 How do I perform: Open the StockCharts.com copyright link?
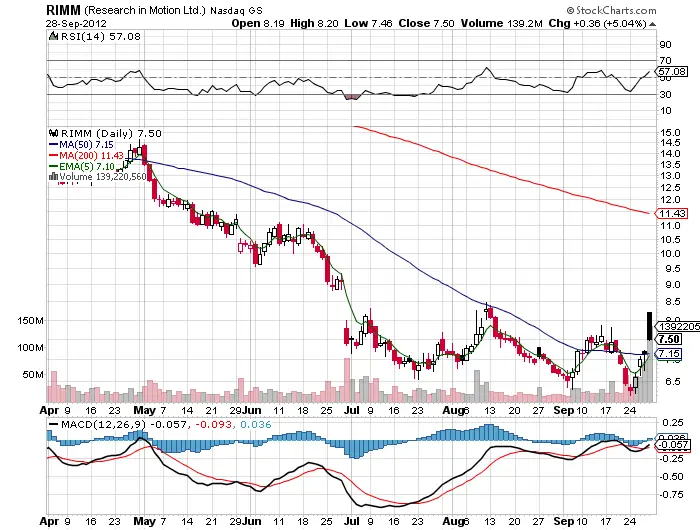(611, 10)
